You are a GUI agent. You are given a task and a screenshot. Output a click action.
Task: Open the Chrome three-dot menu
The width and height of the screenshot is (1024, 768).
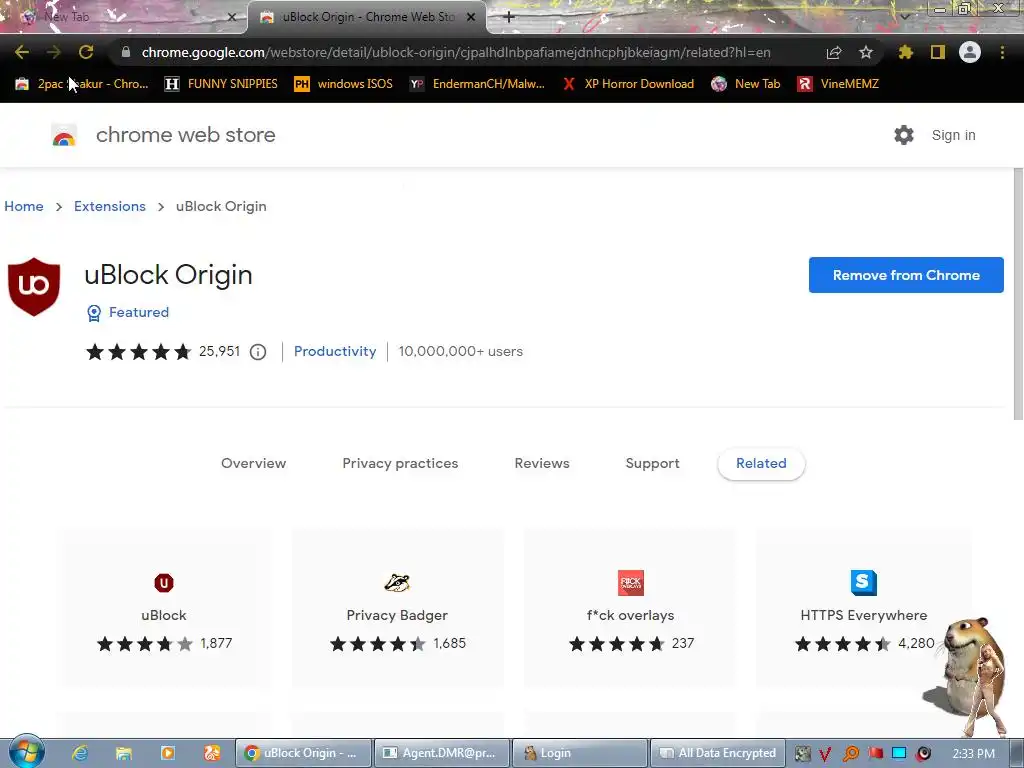coord(1002,52)
